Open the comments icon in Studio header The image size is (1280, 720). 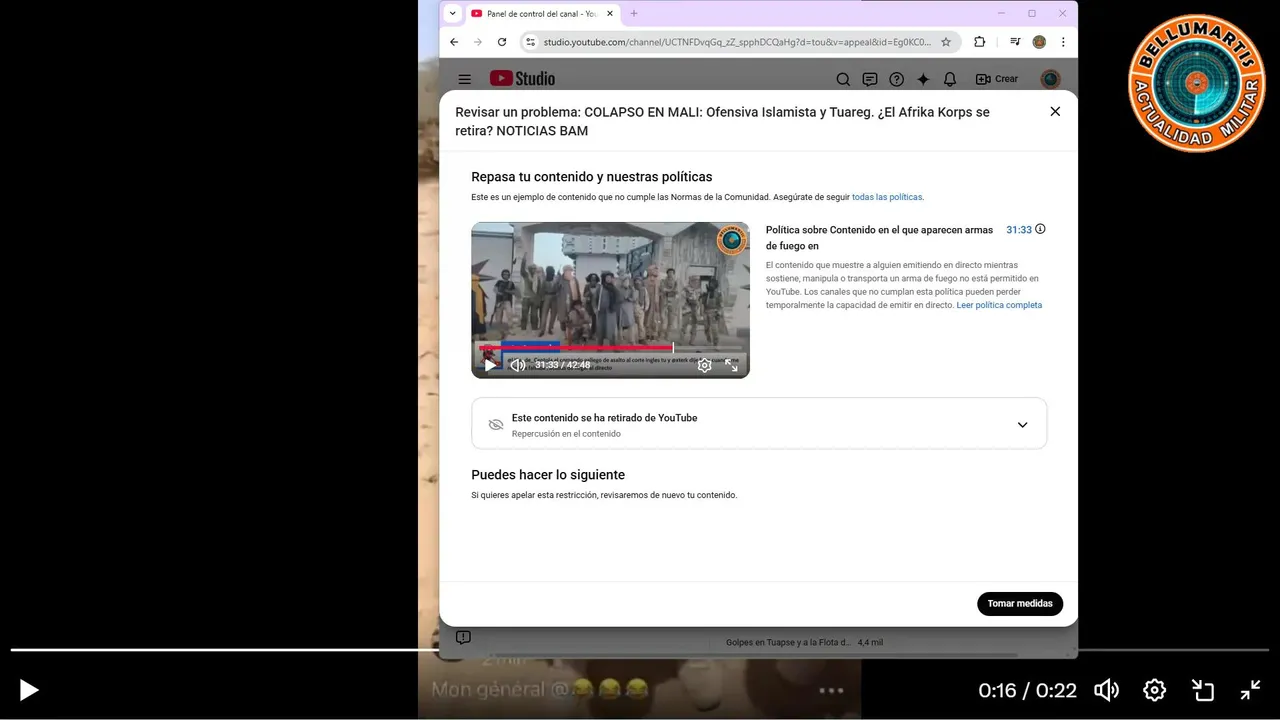[870, 79]
